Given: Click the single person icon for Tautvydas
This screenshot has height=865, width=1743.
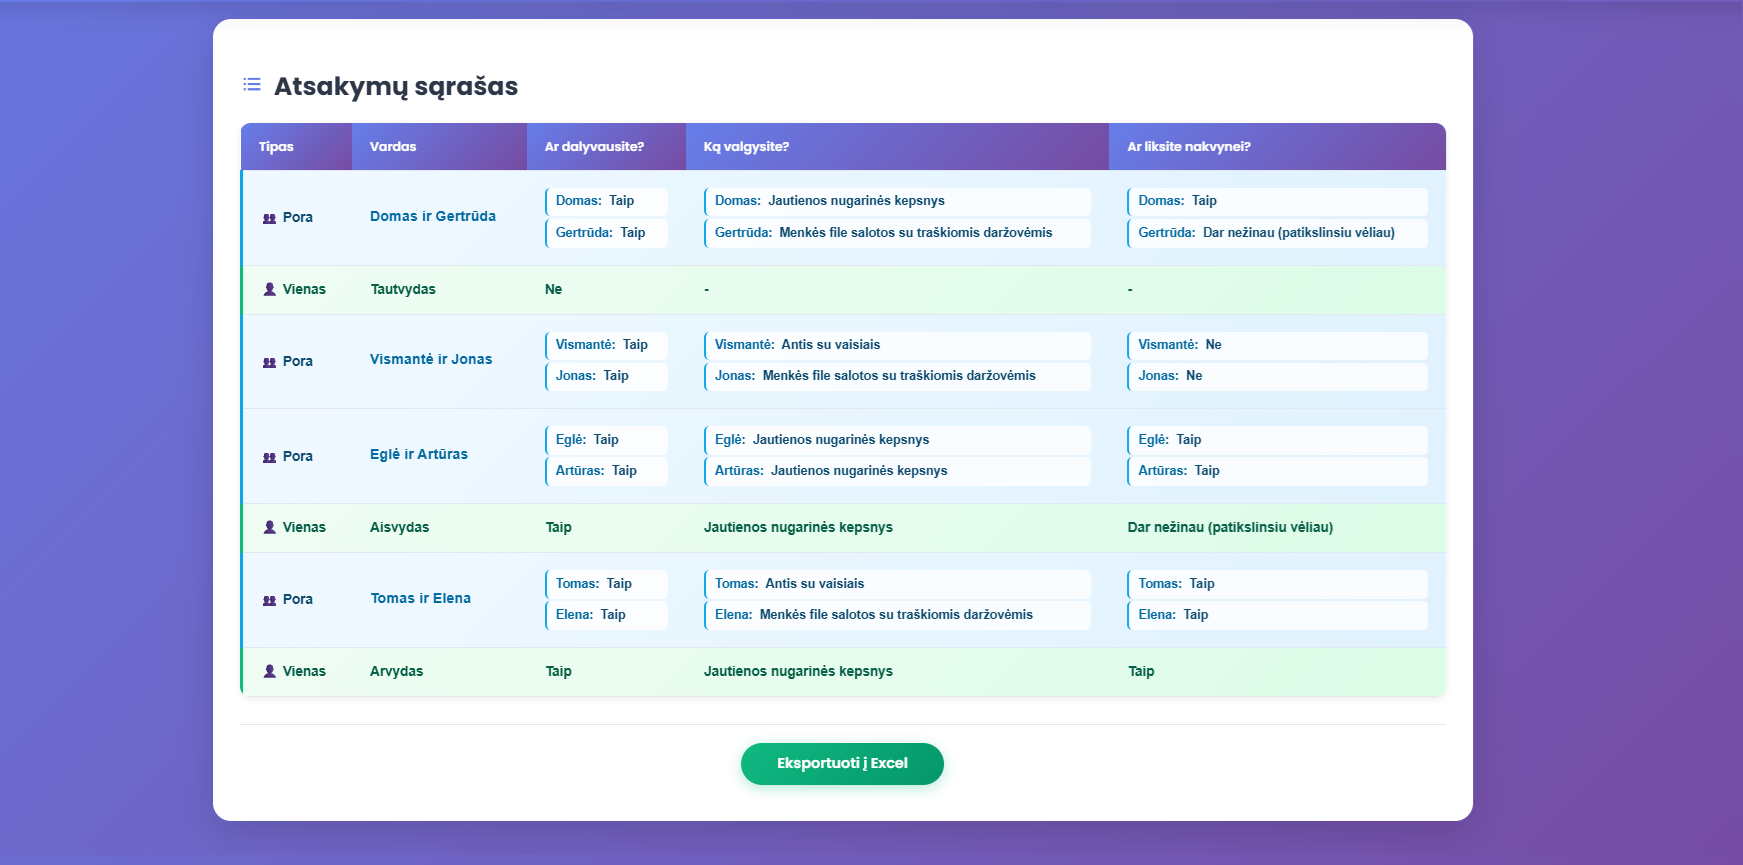Looking at the screenshot, I should pyautogui.click(x=269, y=289).
